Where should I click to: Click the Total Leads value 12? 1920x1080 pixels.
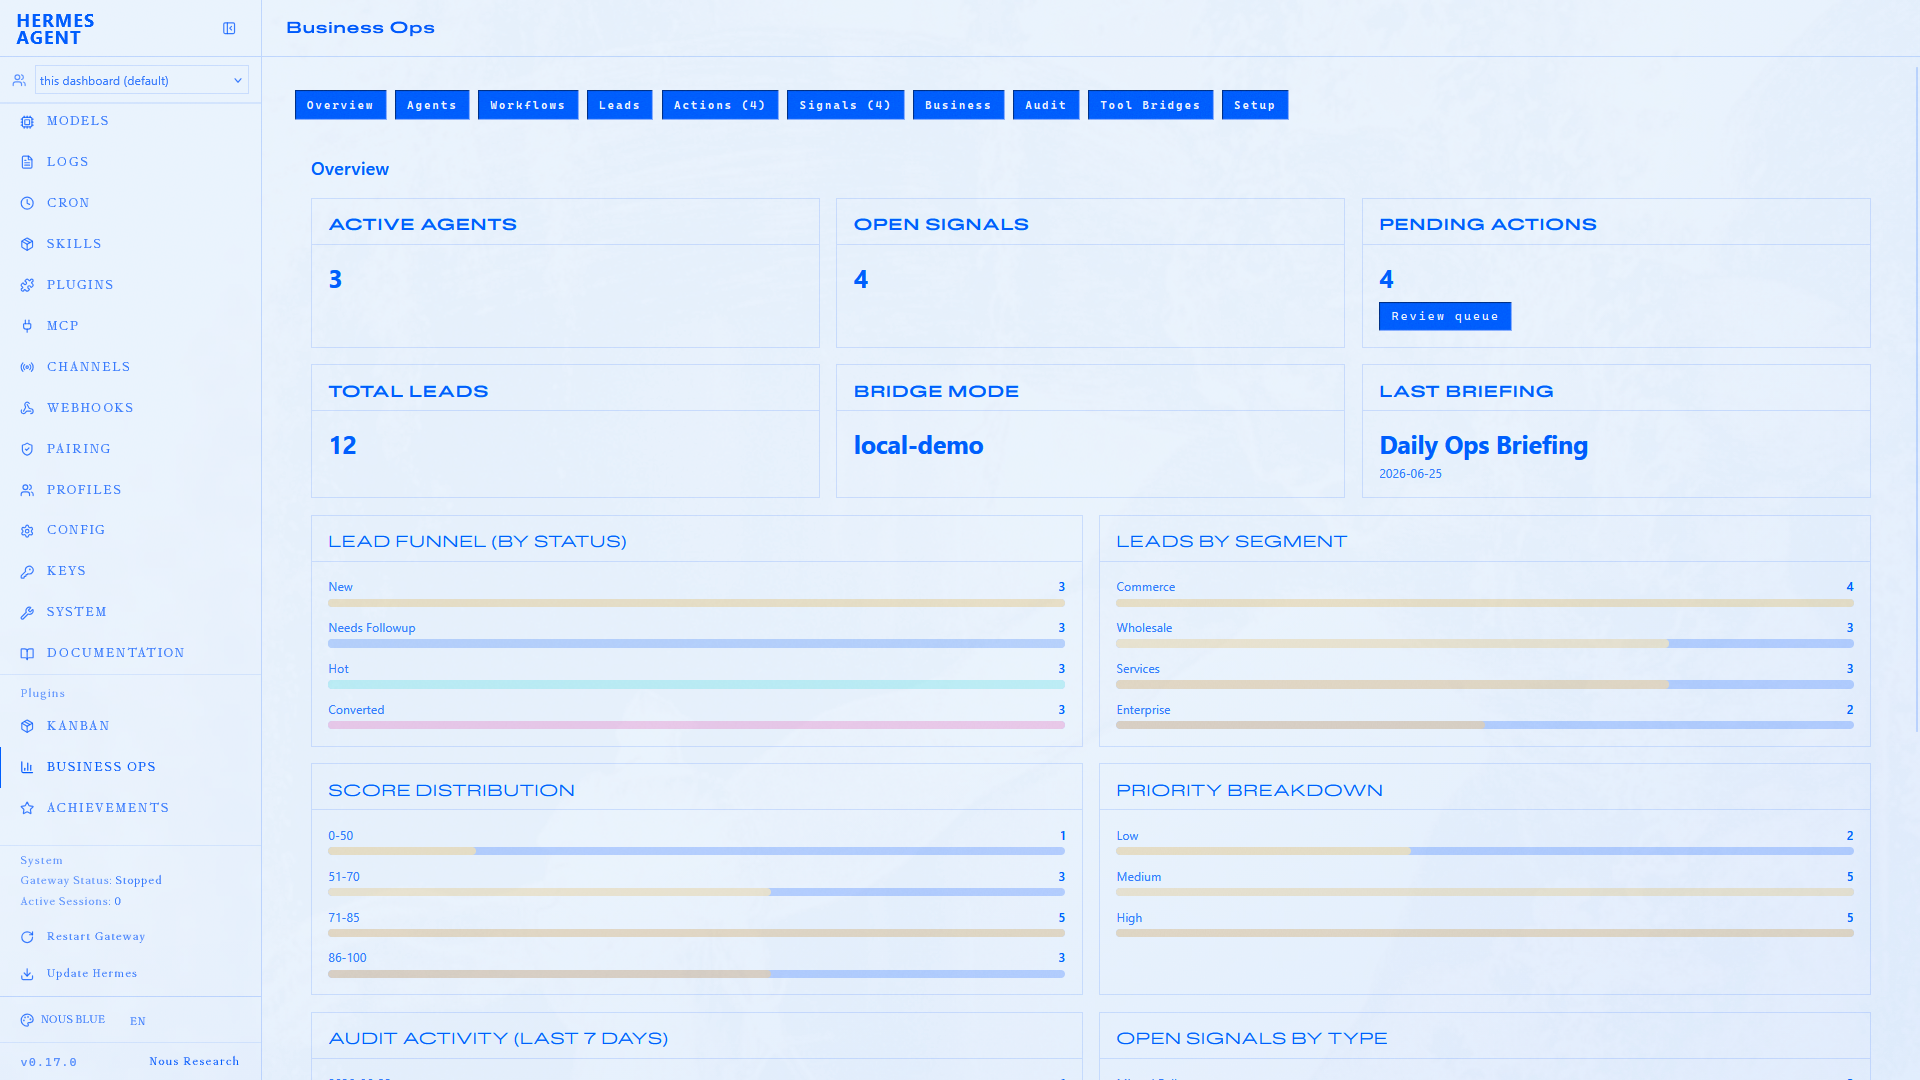click(342, 446)
